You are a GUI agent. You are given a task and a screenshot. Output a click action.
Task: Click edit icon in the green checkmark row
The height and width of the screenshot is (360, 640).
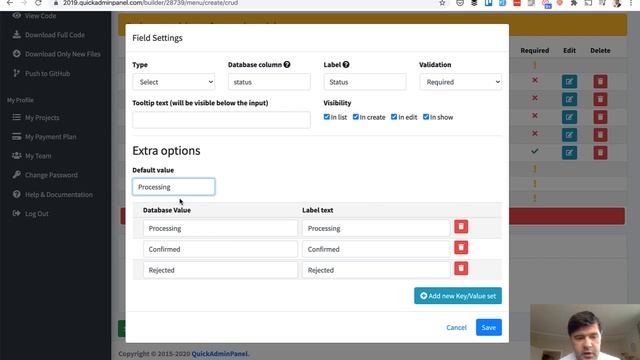pos(569,153)
